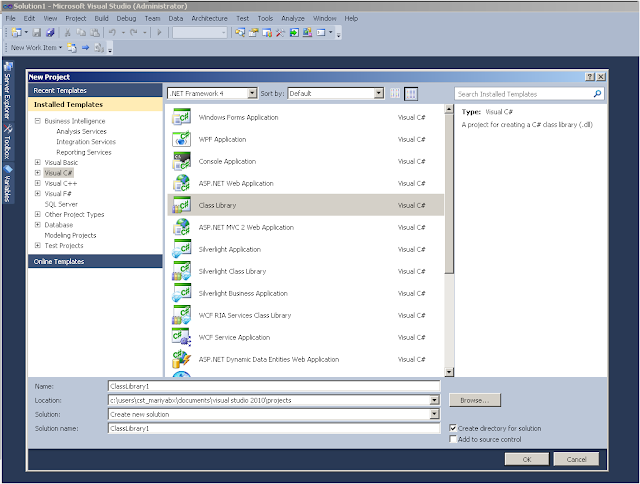Select the ASP.NET Web Application template icon
640x484 pixels.
pos(182,183)
